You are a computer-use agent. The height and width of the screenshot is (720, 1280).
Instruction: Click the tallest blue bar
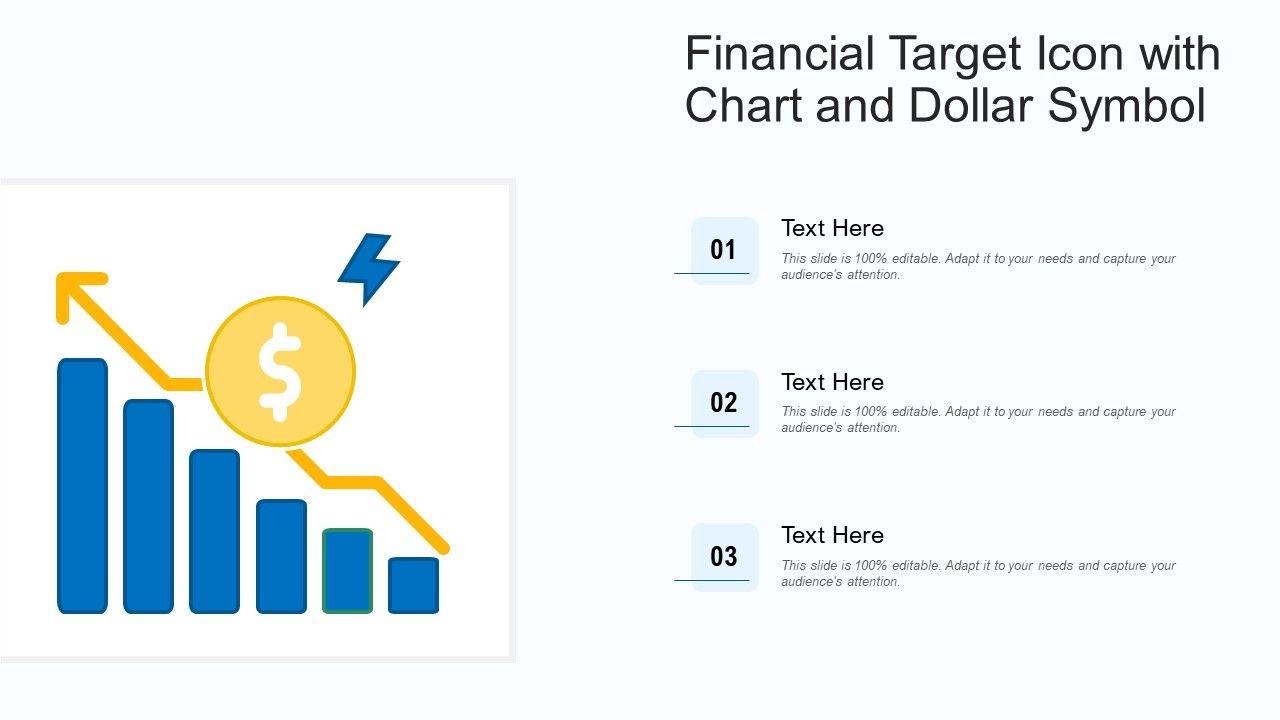[83, 485]
